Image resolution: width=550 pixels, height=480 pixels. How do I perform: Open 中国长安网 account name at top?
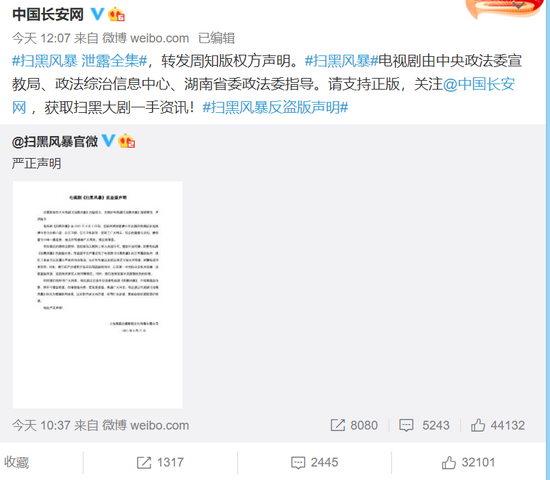click(48, 15)
